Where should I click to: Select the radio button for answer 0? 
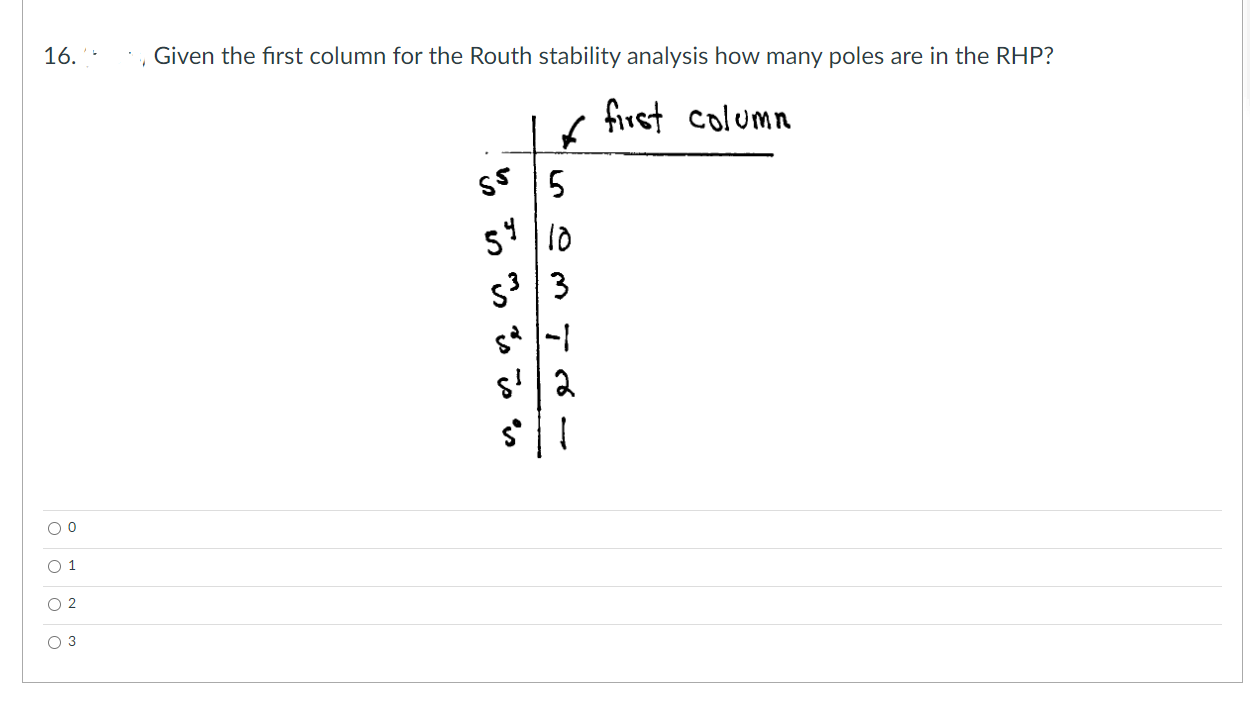coord(55,527)
